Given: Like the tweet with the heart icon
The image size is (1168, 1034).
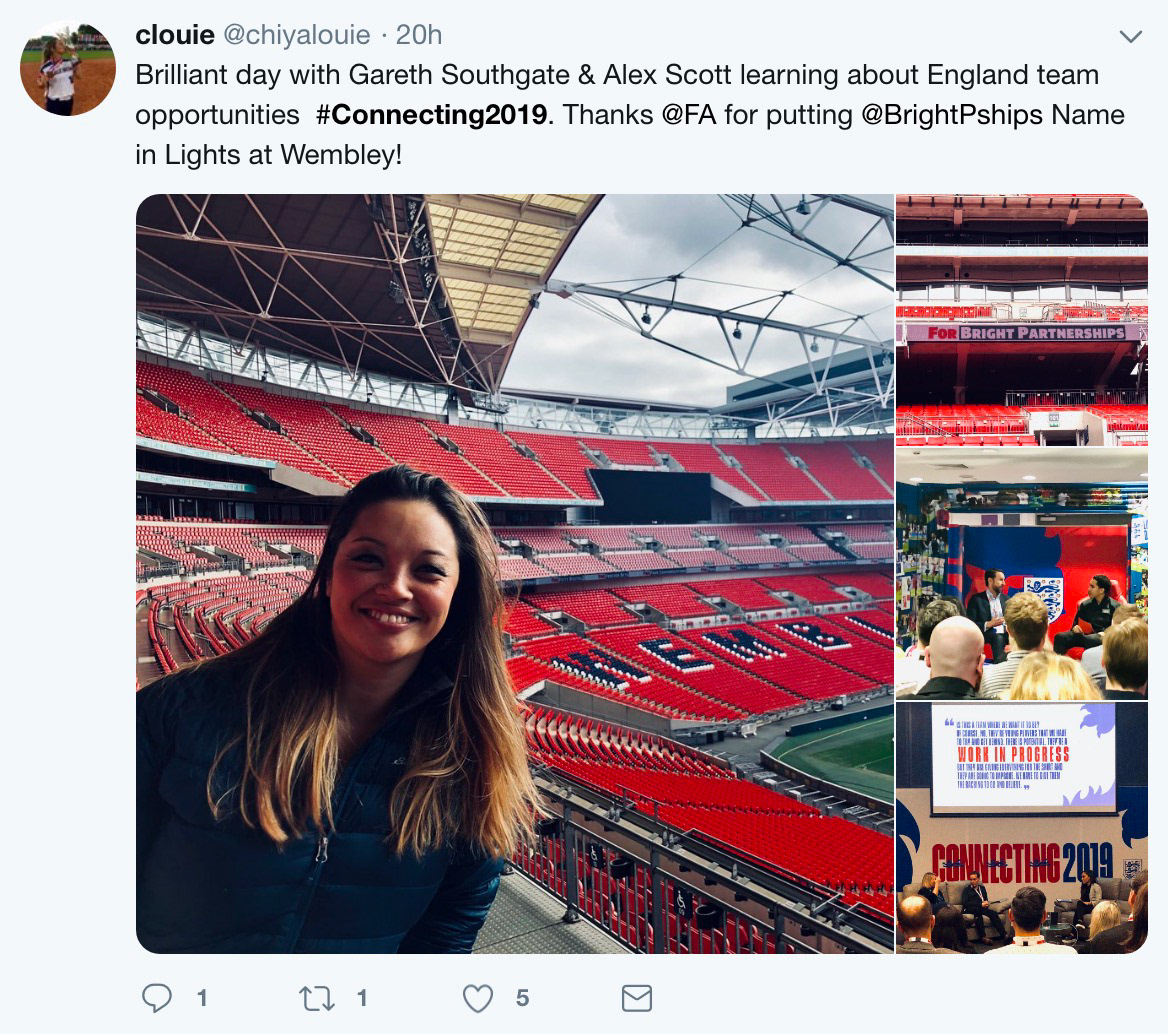Looking at the screenshot, I should [479, 997].
